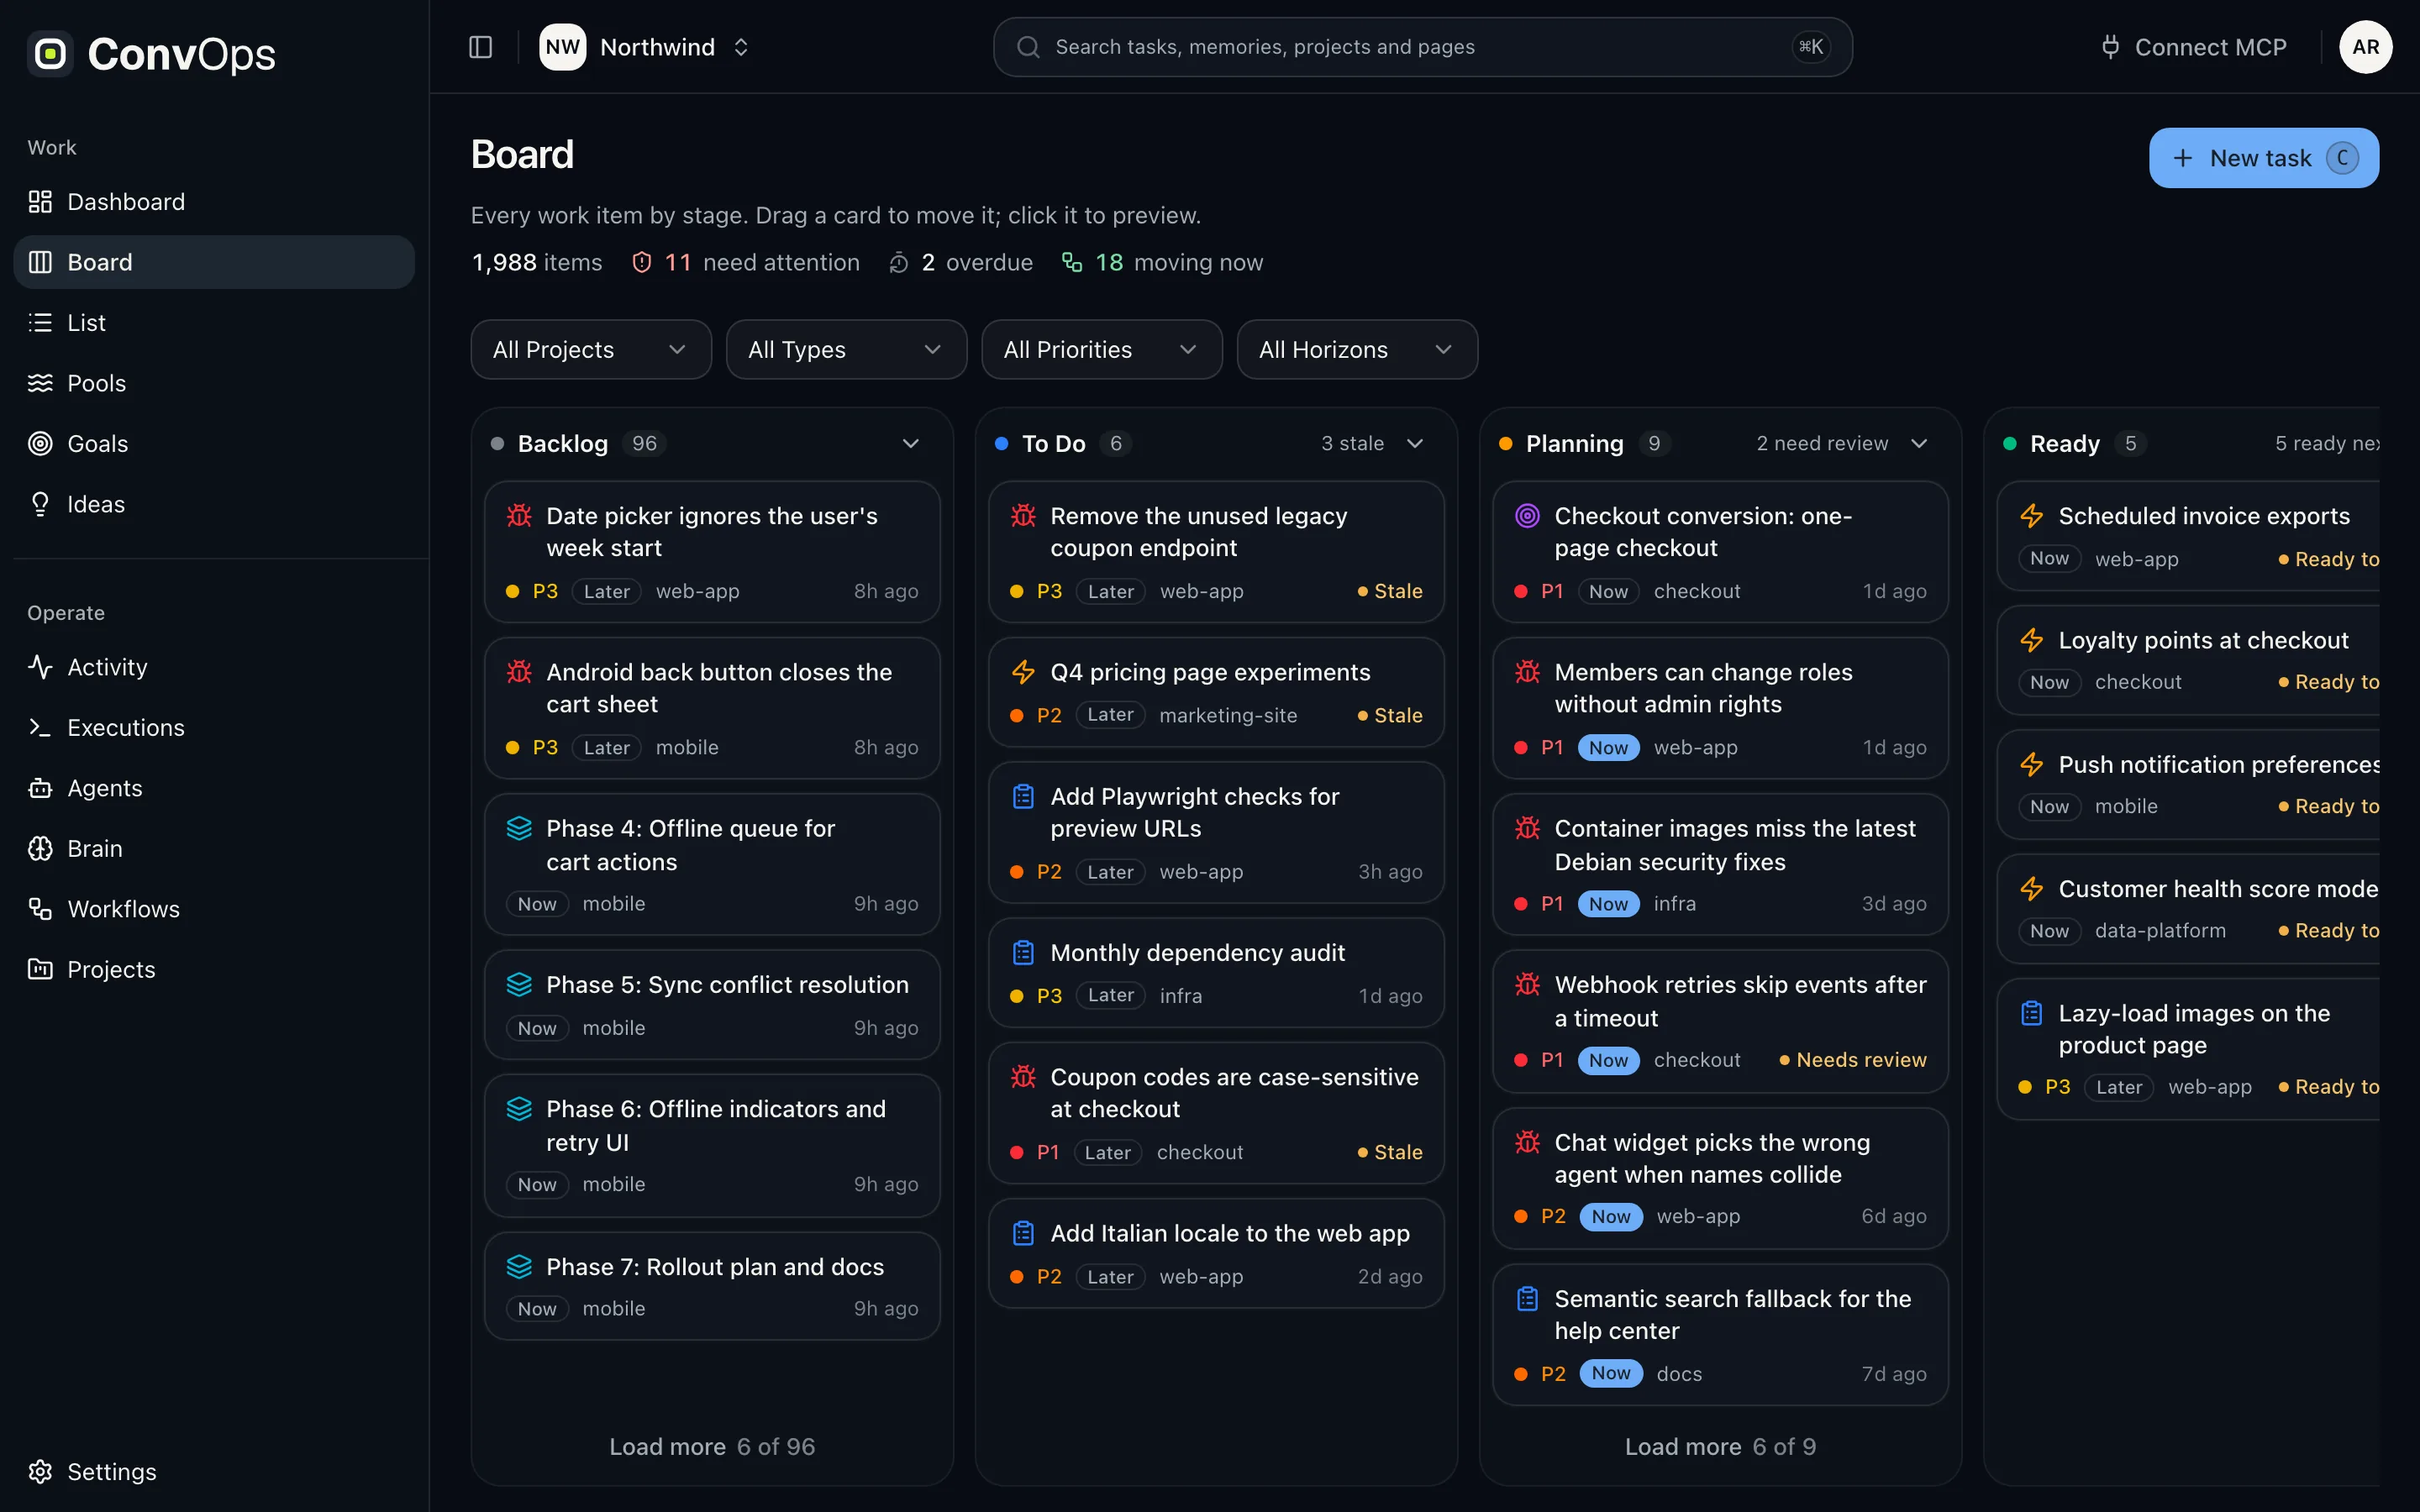This screenshot has width=2420, height=1512.
Task: Click the Brain icon in sidebar
Action: (40, 848)
